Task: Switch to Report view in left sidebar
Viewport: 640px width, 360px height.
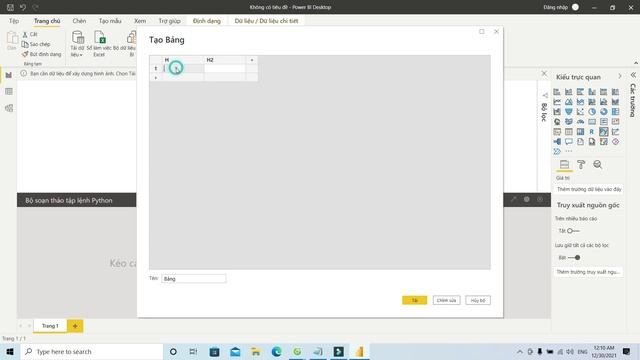Action: coord(9,75)
